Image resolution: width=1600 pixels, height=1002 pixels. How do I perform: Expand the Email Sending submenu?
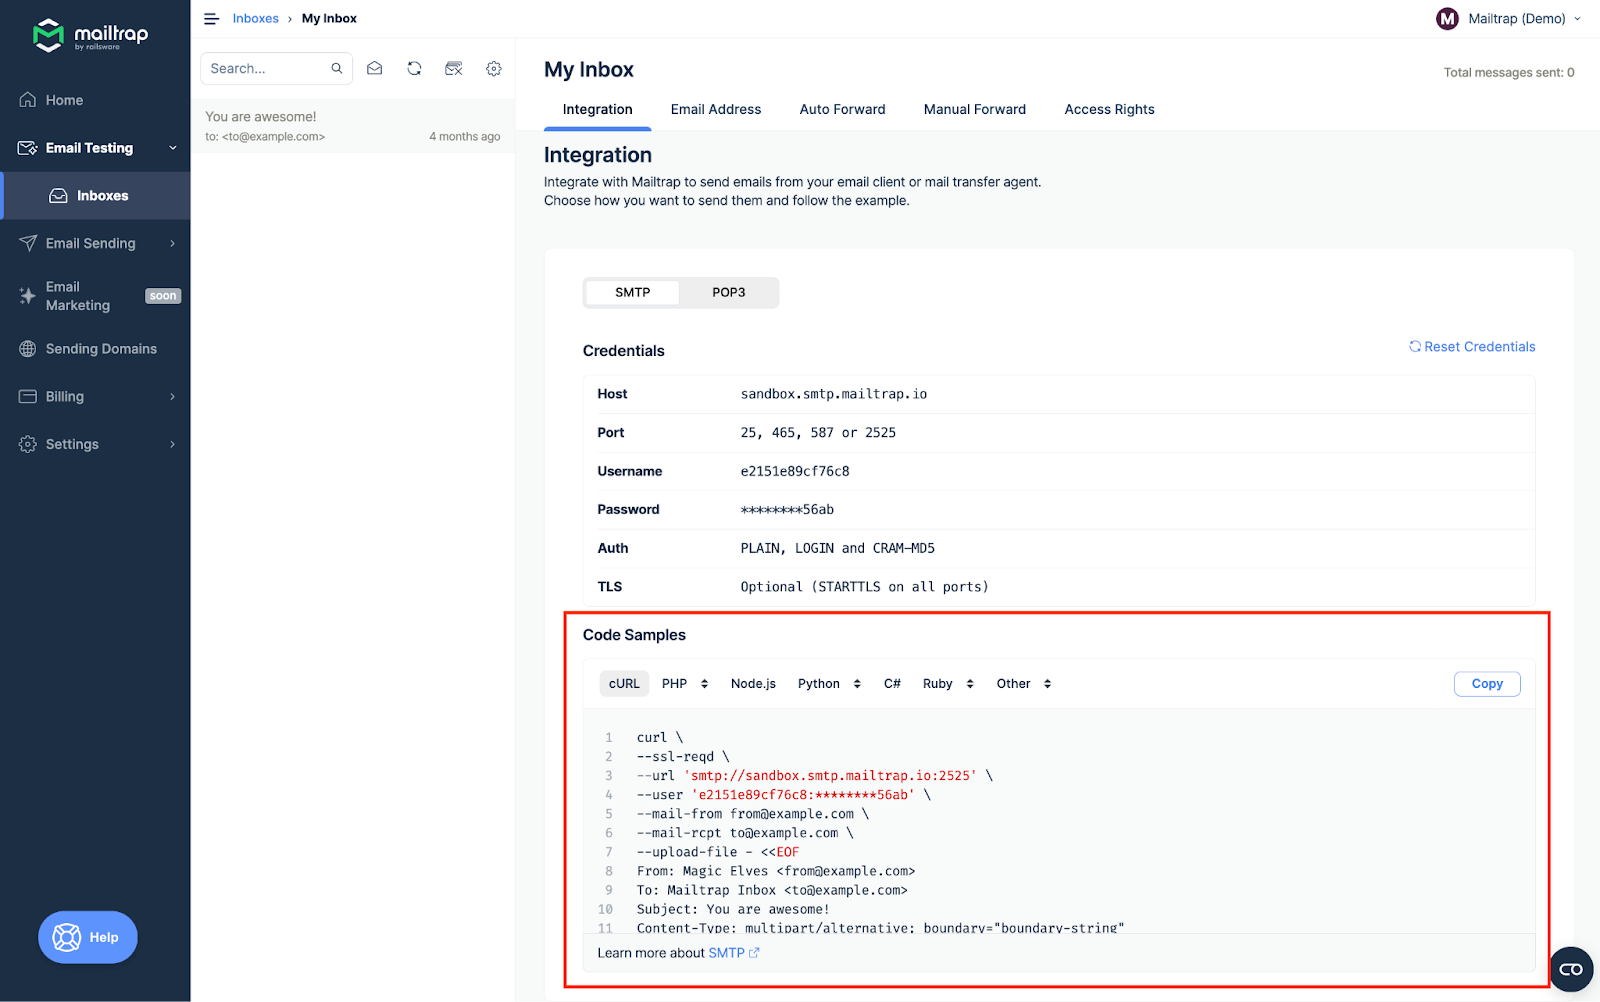tap(173, 243)
